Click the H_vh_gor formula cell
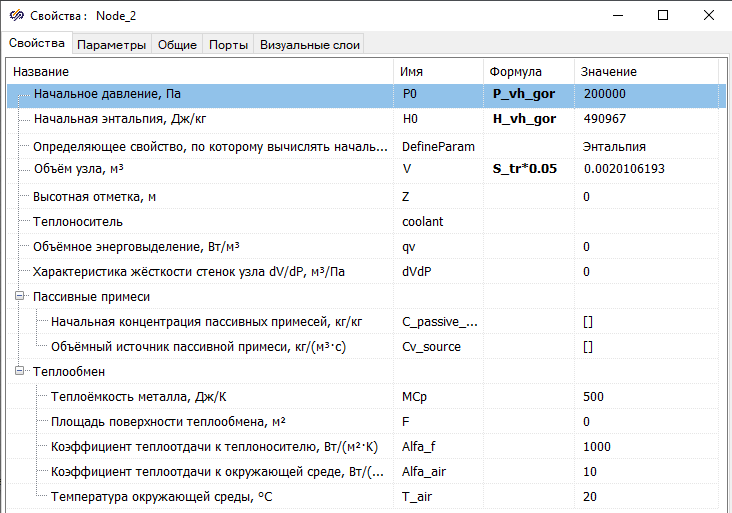The image size is (732, 513). pos(524,119)
